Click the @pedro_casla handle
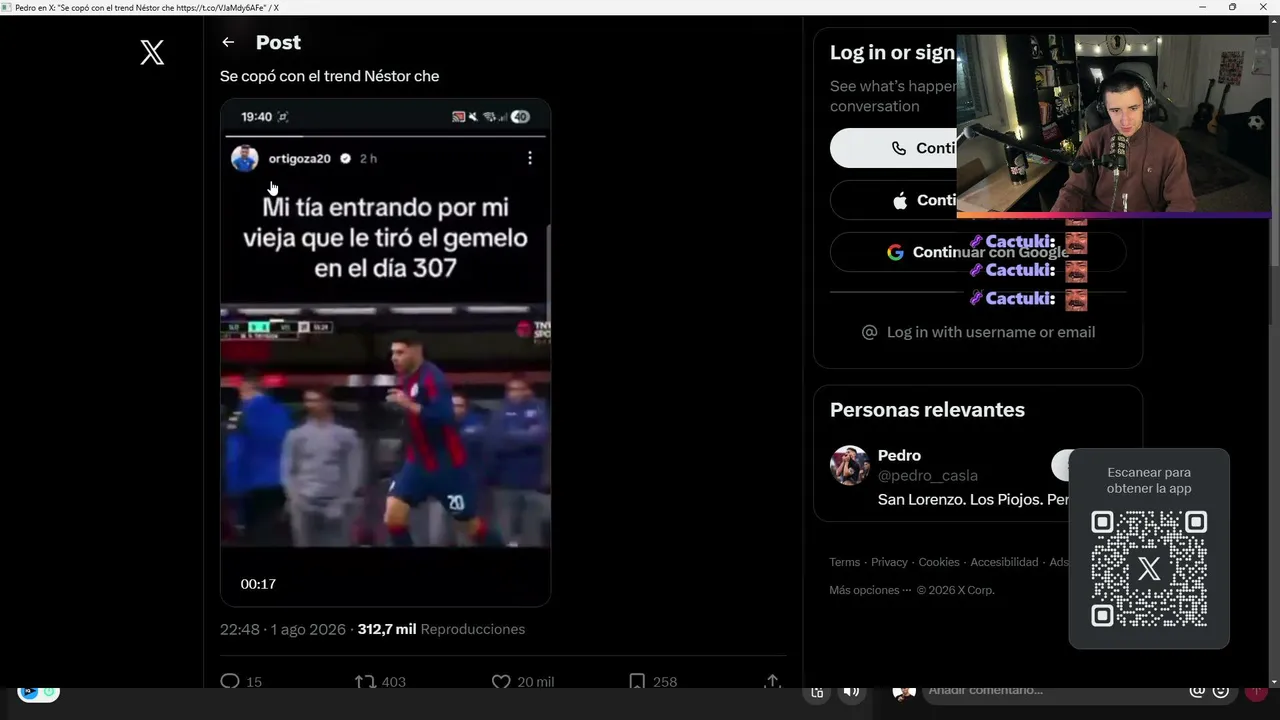1280x720 pixels. [x=928, y=475]
